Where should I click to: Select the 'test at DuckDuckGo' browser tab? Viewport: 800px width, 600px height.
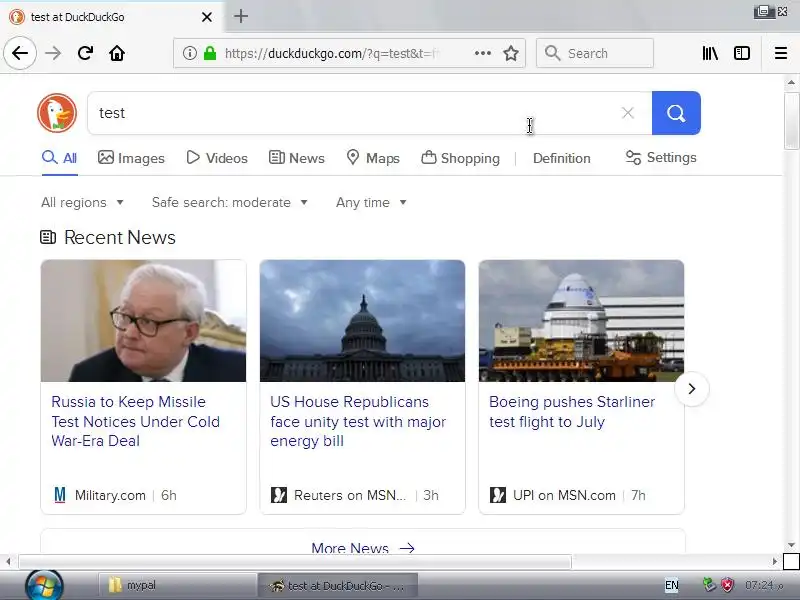click(x=112, y=17)
